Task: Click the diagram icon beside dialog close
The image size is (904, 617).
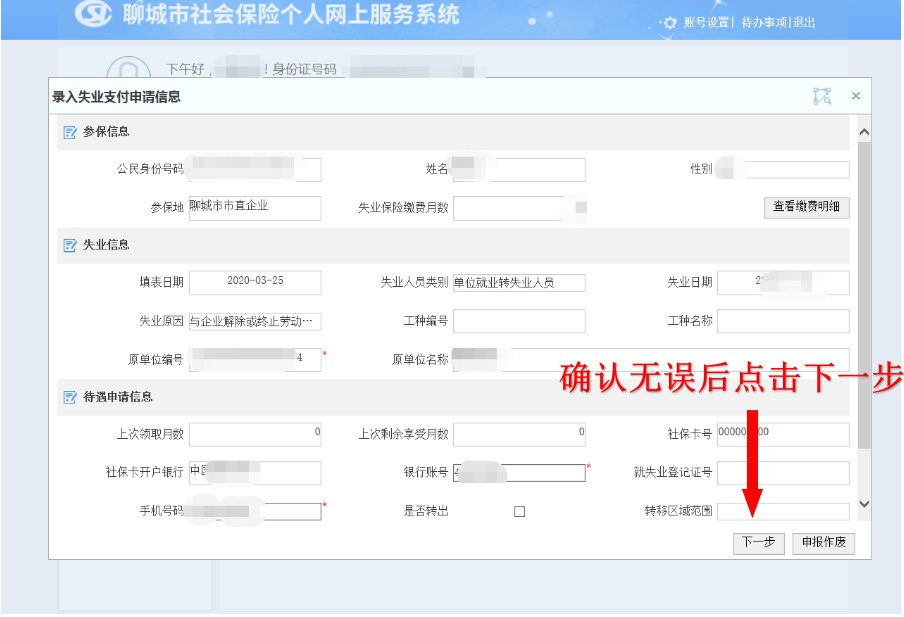Action: click(x=822, y=96)
